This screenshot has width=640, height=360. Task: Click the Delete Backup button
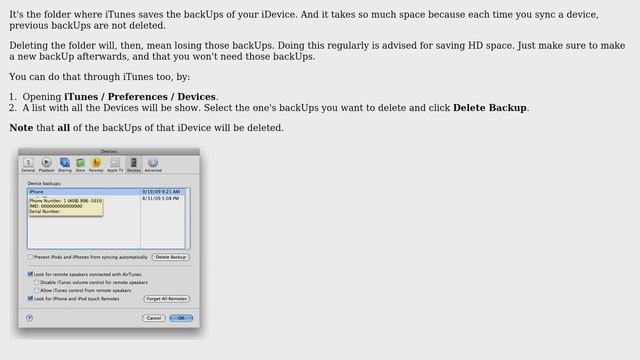coord(171,257)
